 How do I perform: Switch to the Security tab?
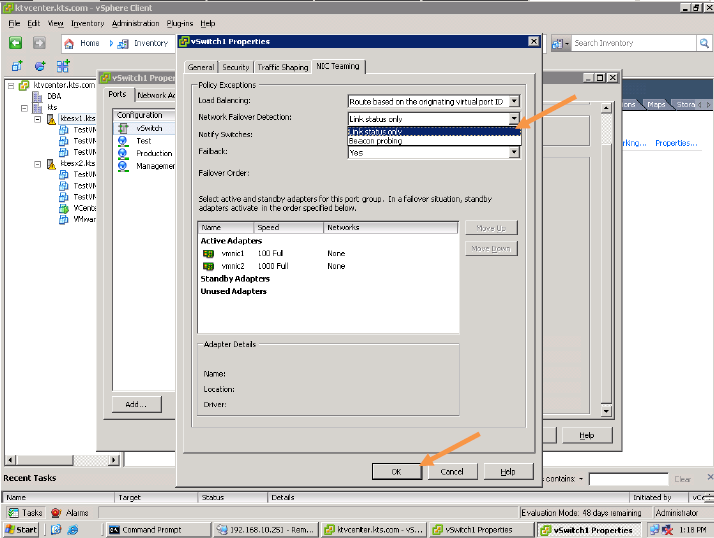pyautogui.click(x=235, y=67)
